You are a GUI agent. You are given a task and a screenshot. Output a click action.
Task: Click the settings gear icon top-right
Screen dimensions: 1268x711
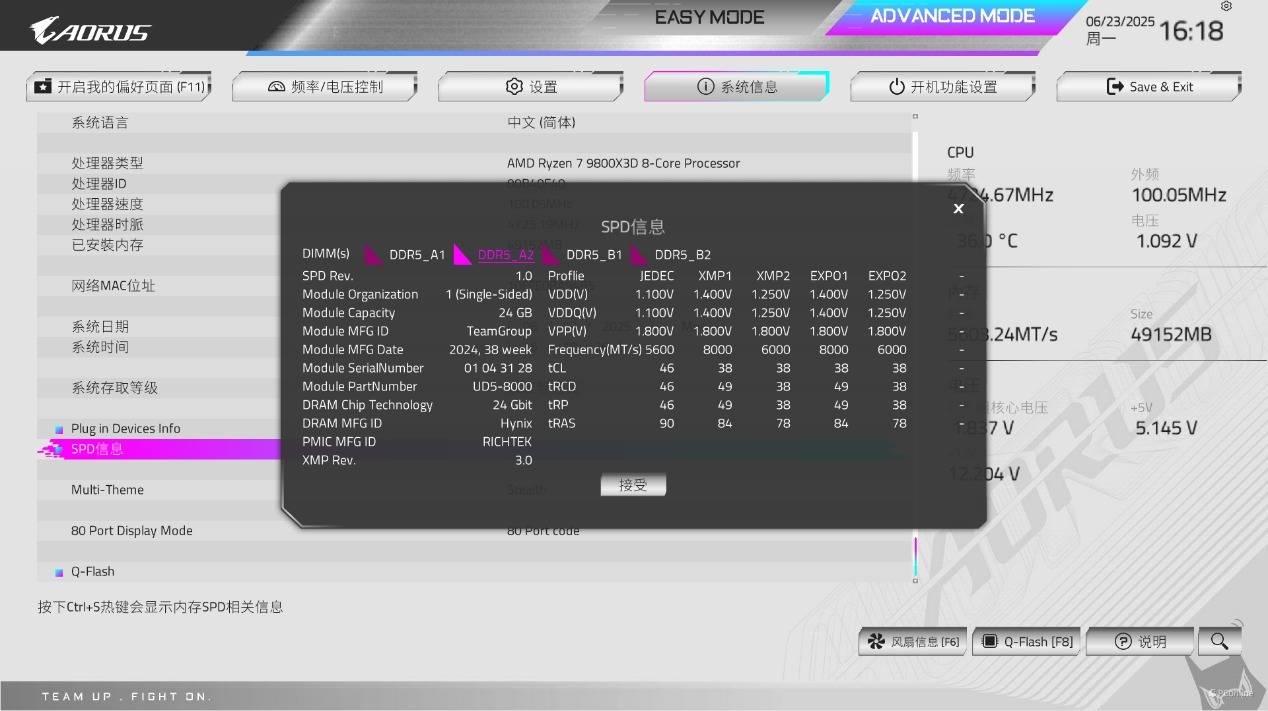tap(1227, 7)
